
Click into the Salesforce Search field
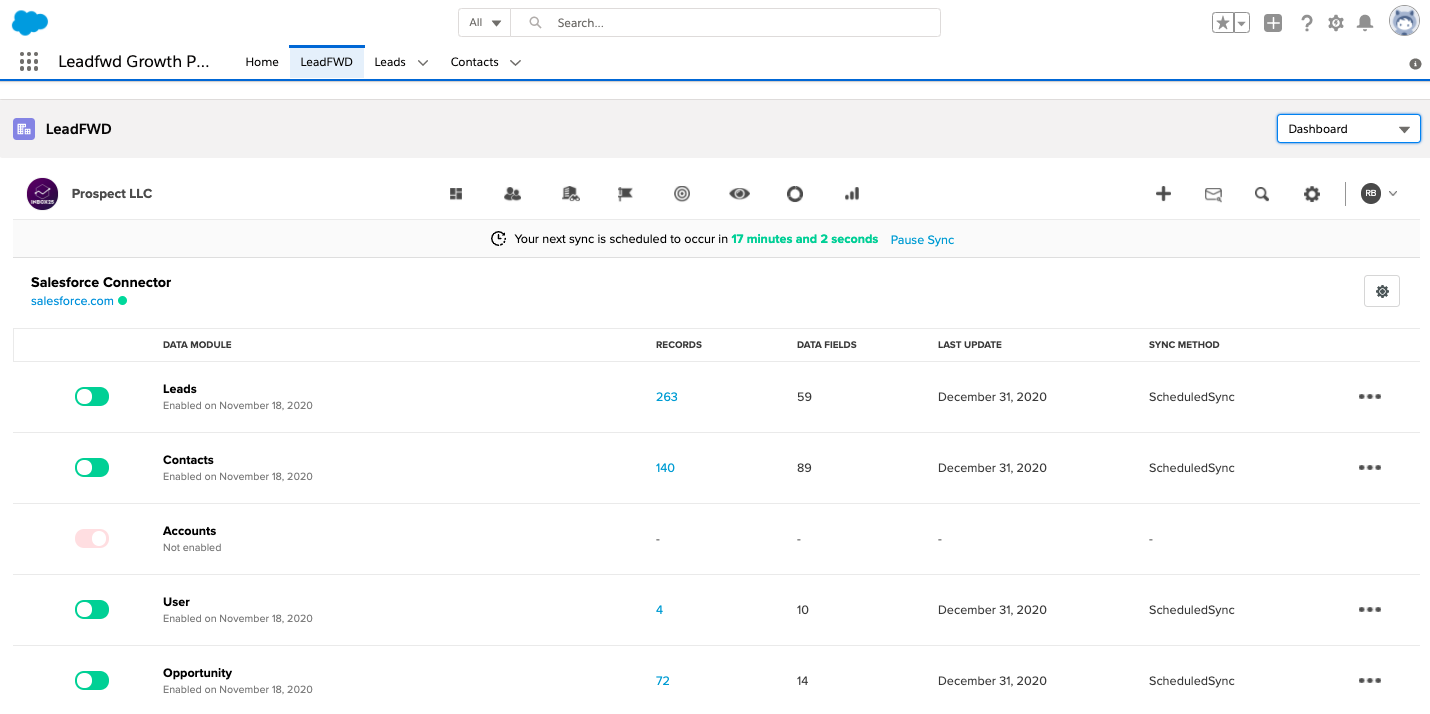coord(726,22)
